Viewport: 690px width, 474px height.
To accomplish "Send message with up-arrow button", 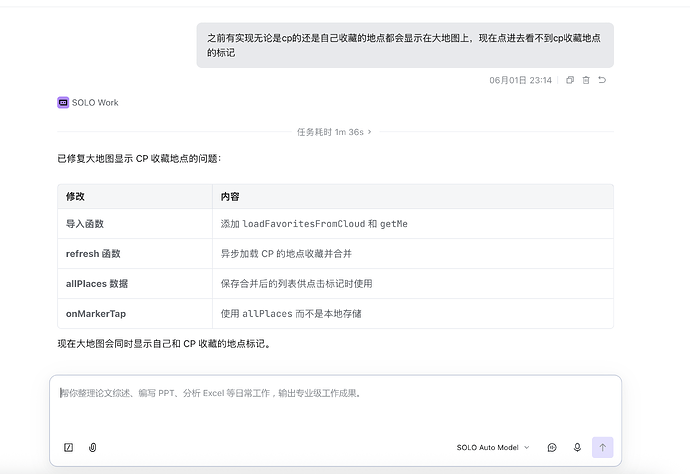I will pyautogui.click(x=602, y=448).
